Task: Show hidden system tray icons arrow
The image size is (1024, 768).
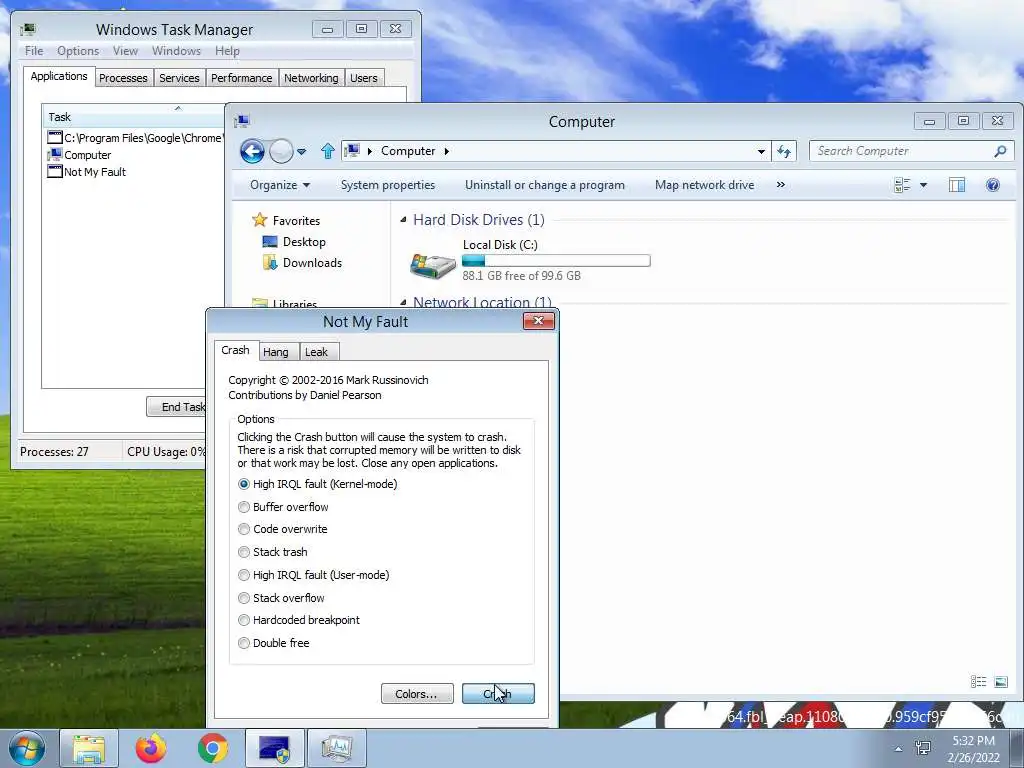Action: 899,749
